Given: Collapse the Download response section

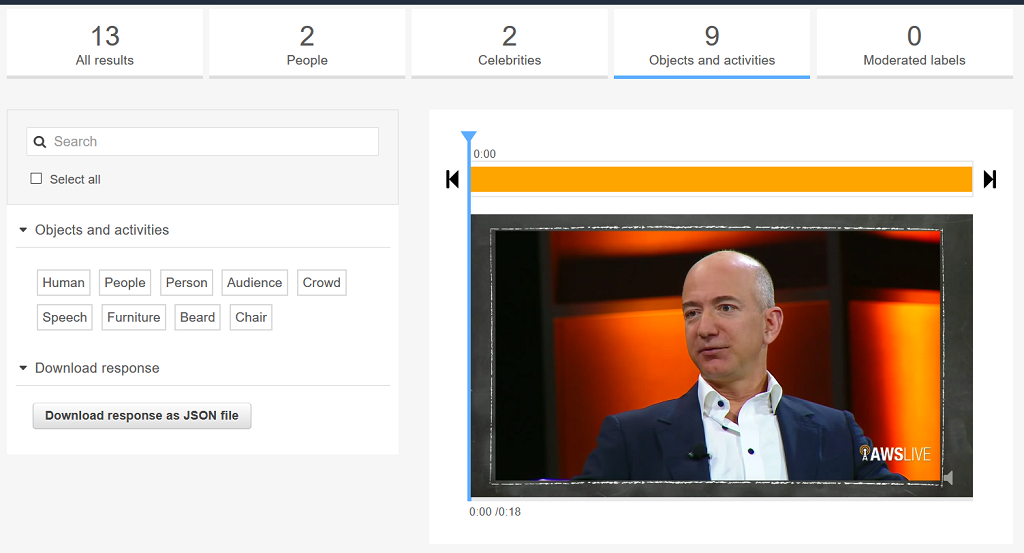Looking at the screenshot, I should [x=23, y=368].
